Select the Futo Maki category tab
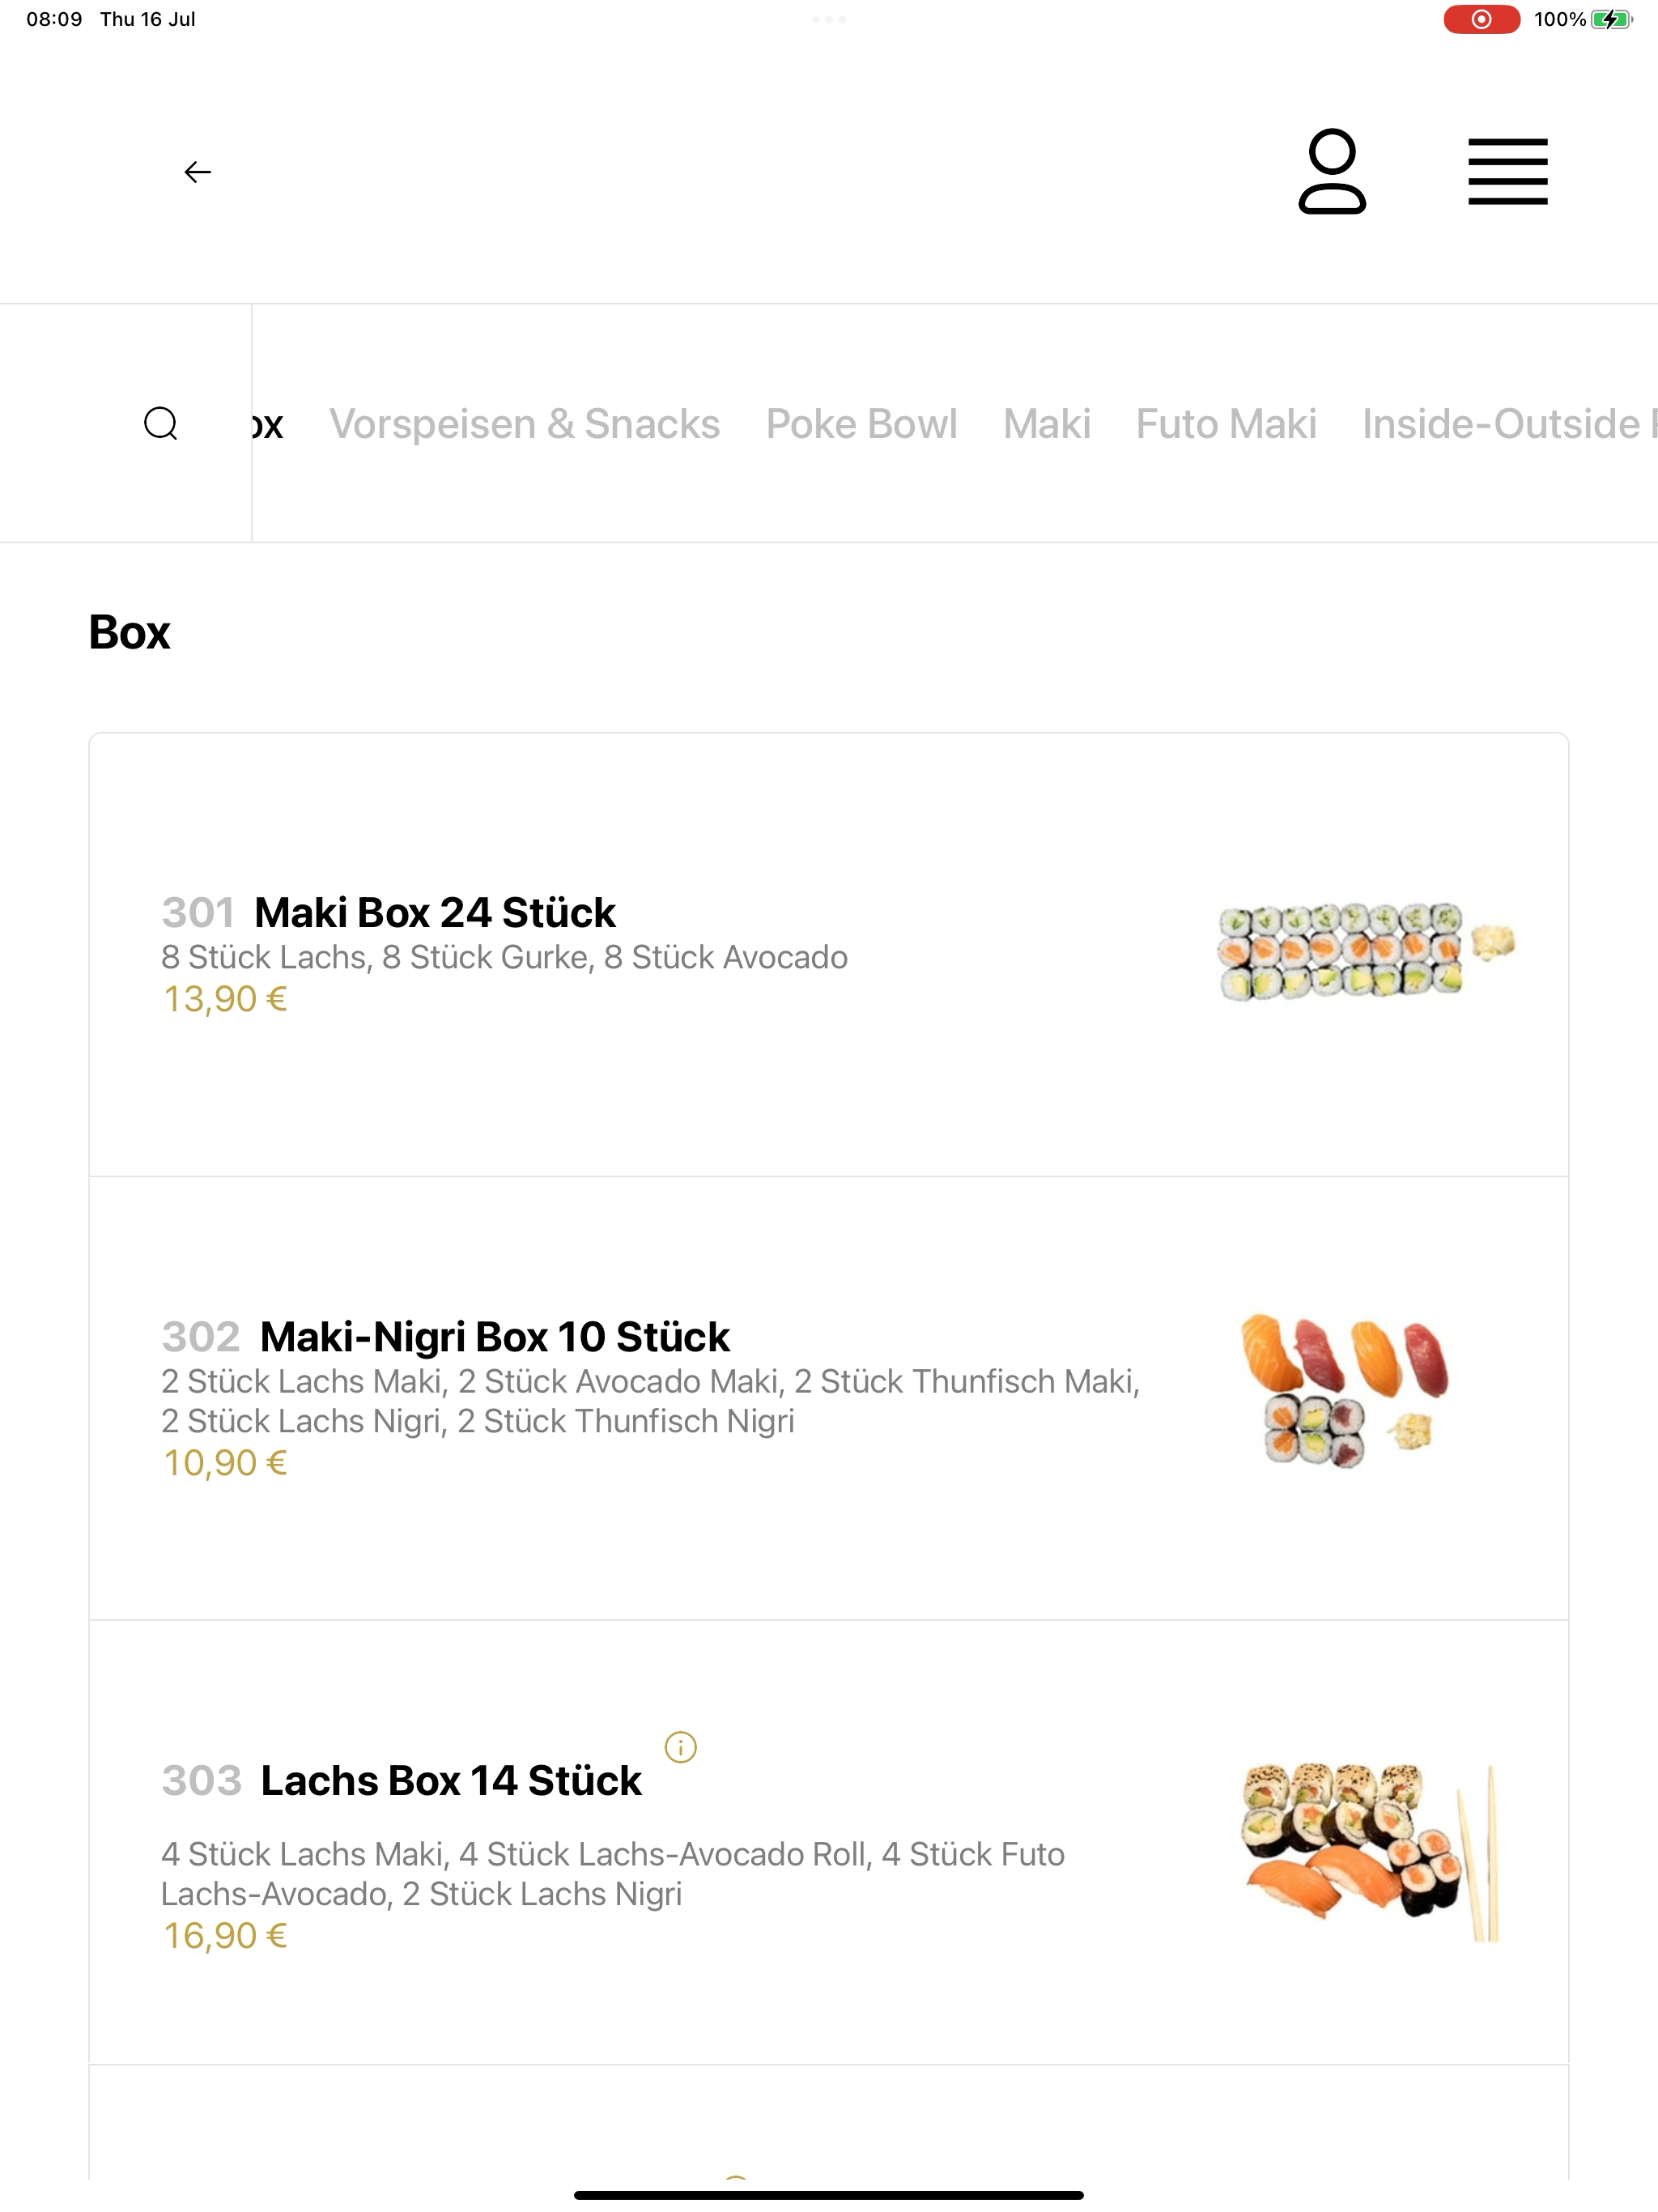The image size is (1658, 2212). pos(1226,424)
